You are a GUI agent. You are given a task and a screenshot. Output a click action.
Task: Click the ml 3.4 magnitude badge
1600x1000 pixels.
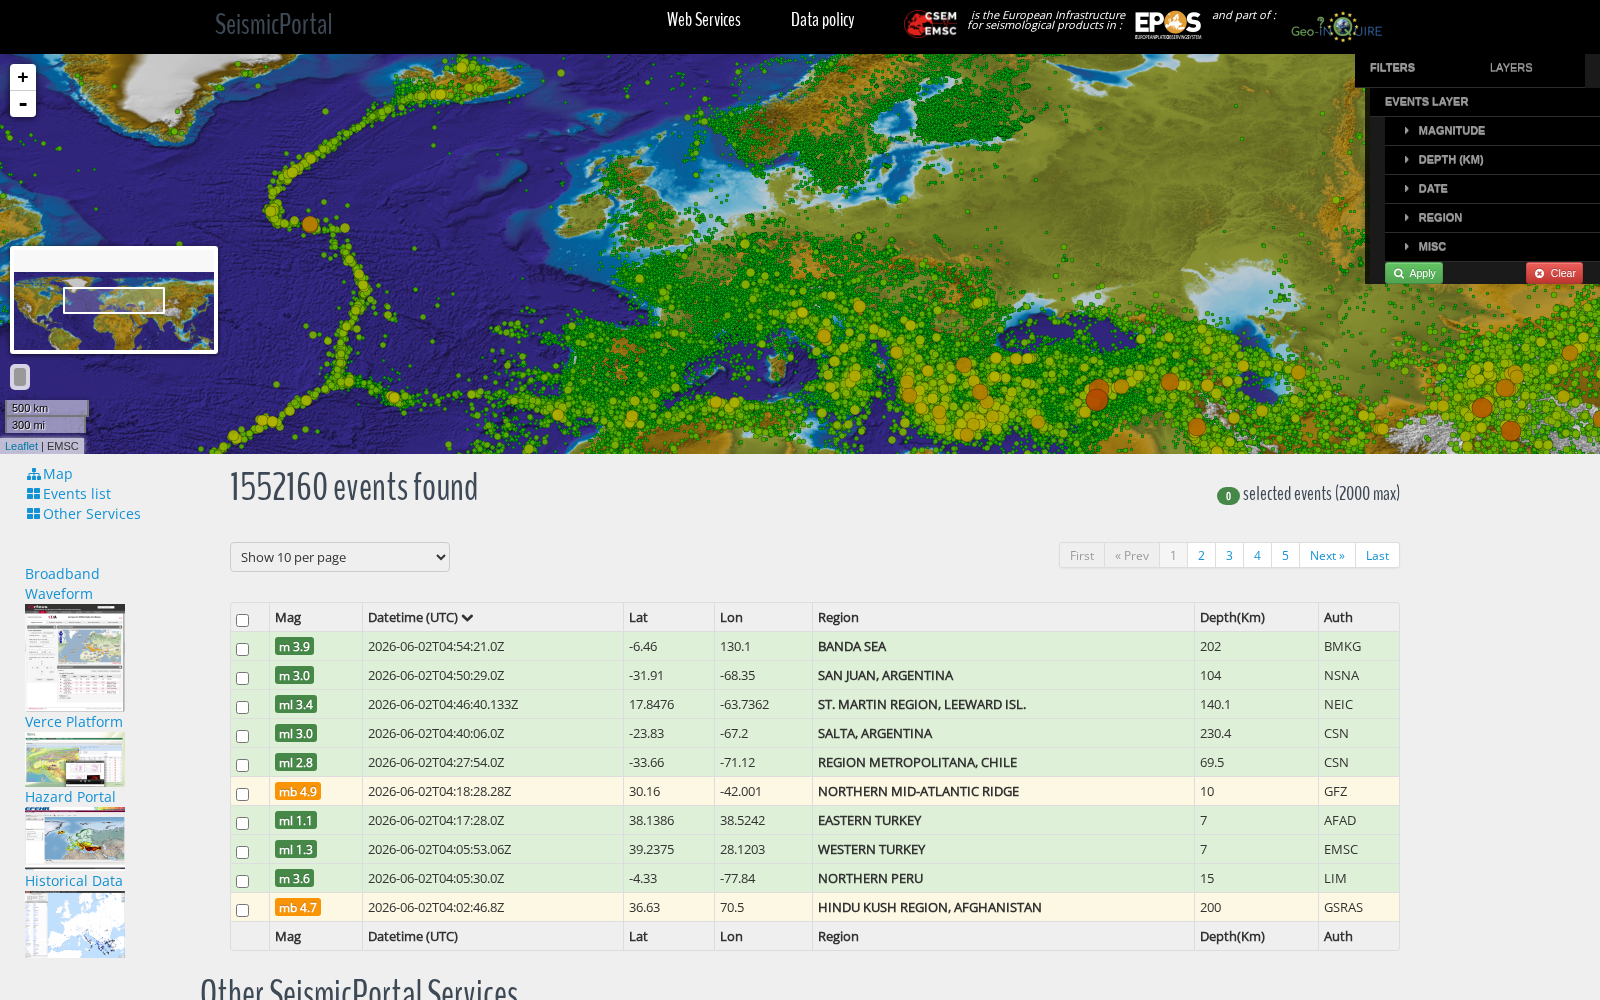click(296, 705)
